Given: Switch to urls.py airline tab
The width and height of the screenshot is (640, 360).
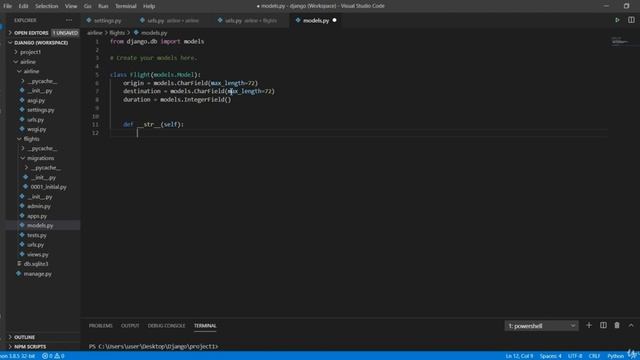Looking at the screenshot, I should tap(169, 20).
